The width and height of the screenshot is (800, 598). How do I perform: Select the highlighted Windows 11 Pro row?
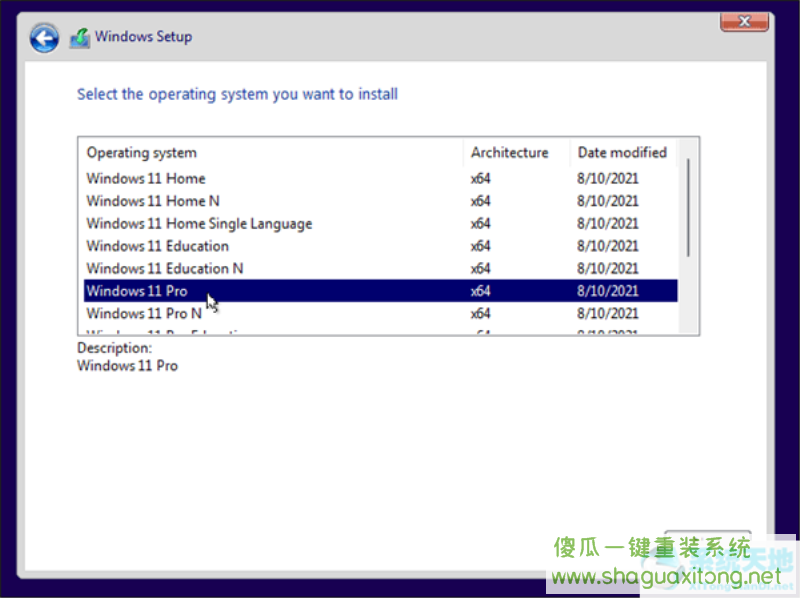pos(381,291)
